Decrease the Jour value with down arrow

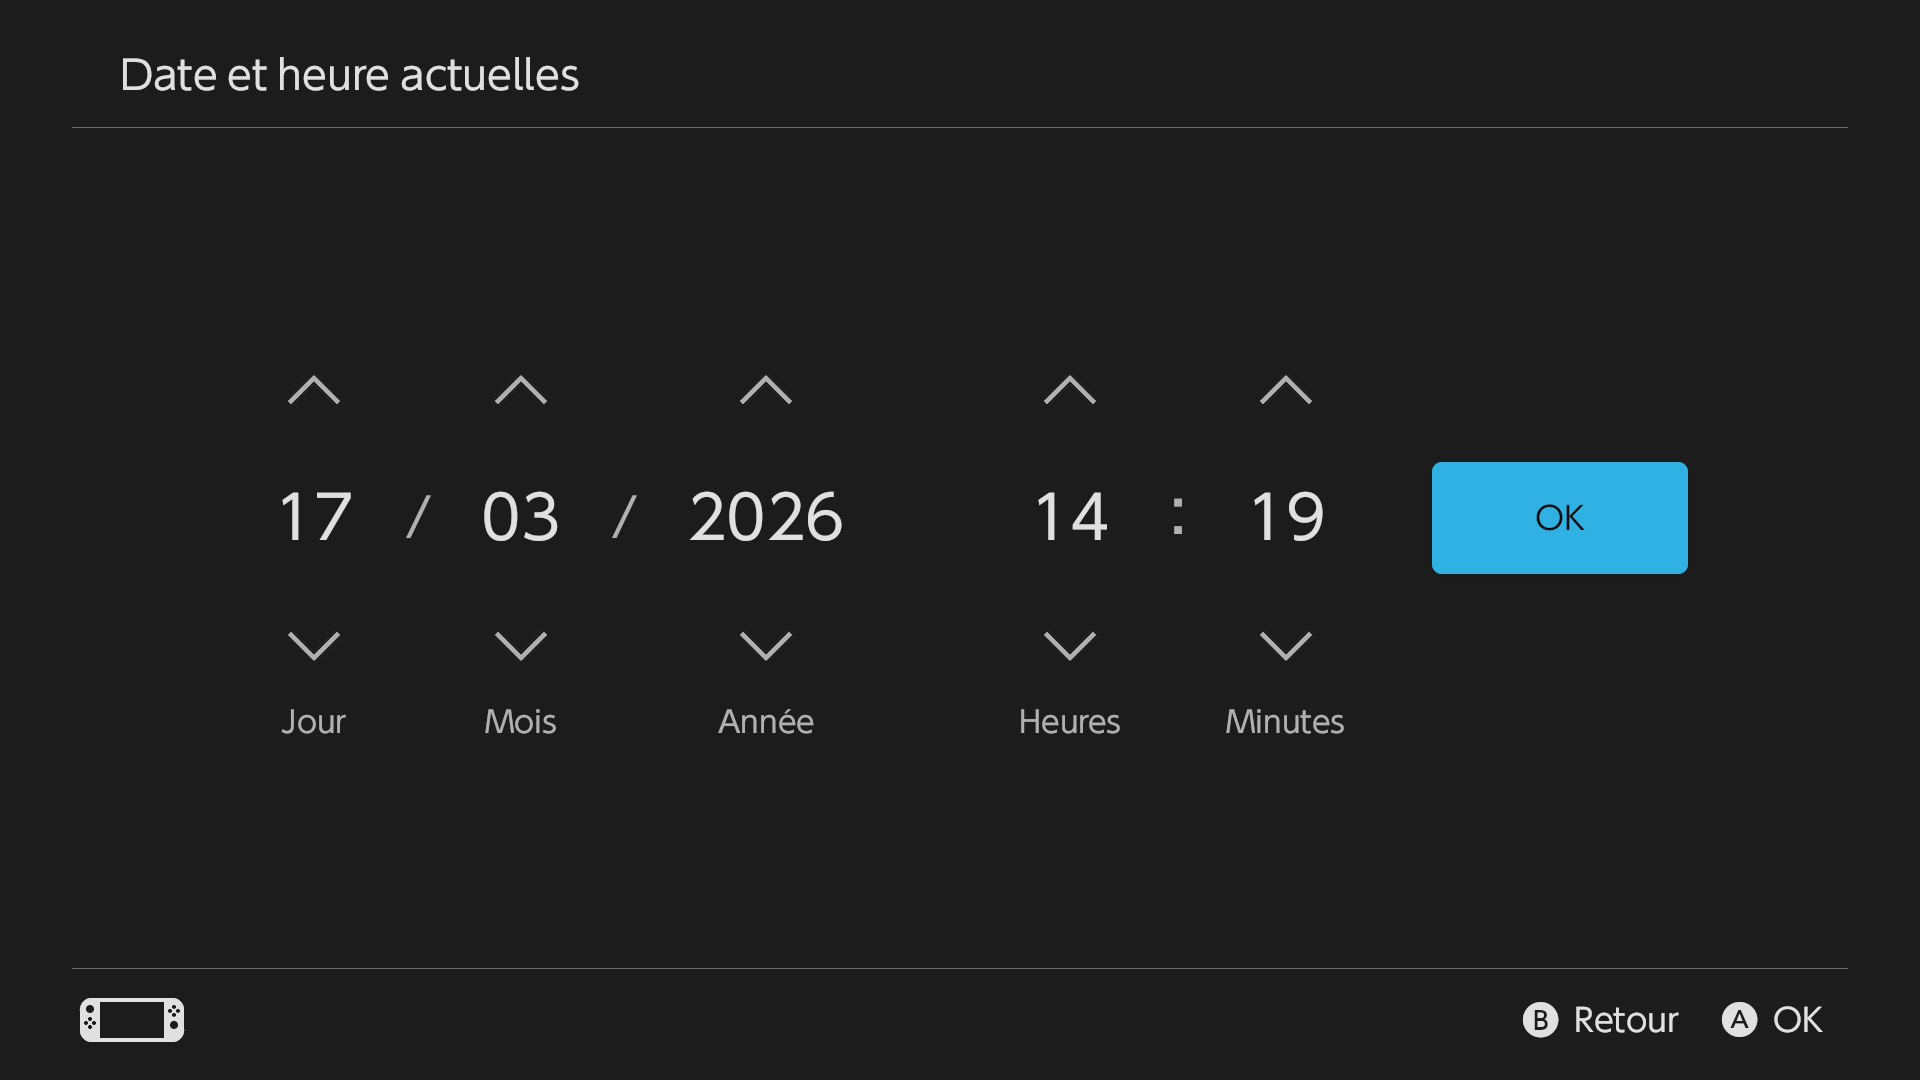(x=314, y=645)
